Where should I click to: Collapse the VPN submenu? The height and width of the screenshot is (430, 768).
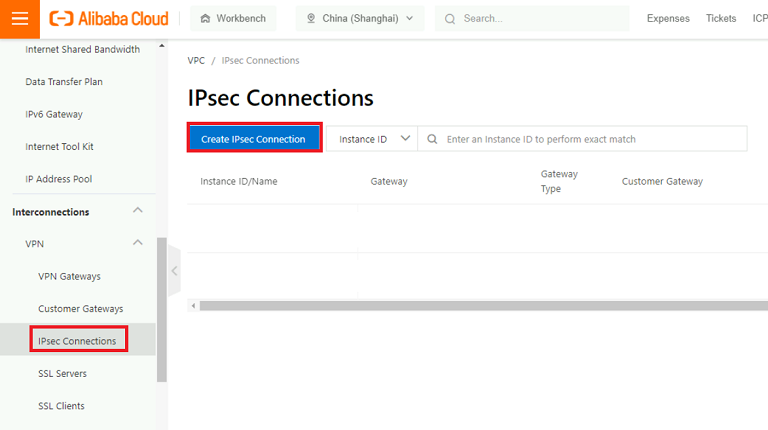pos(138,242)
